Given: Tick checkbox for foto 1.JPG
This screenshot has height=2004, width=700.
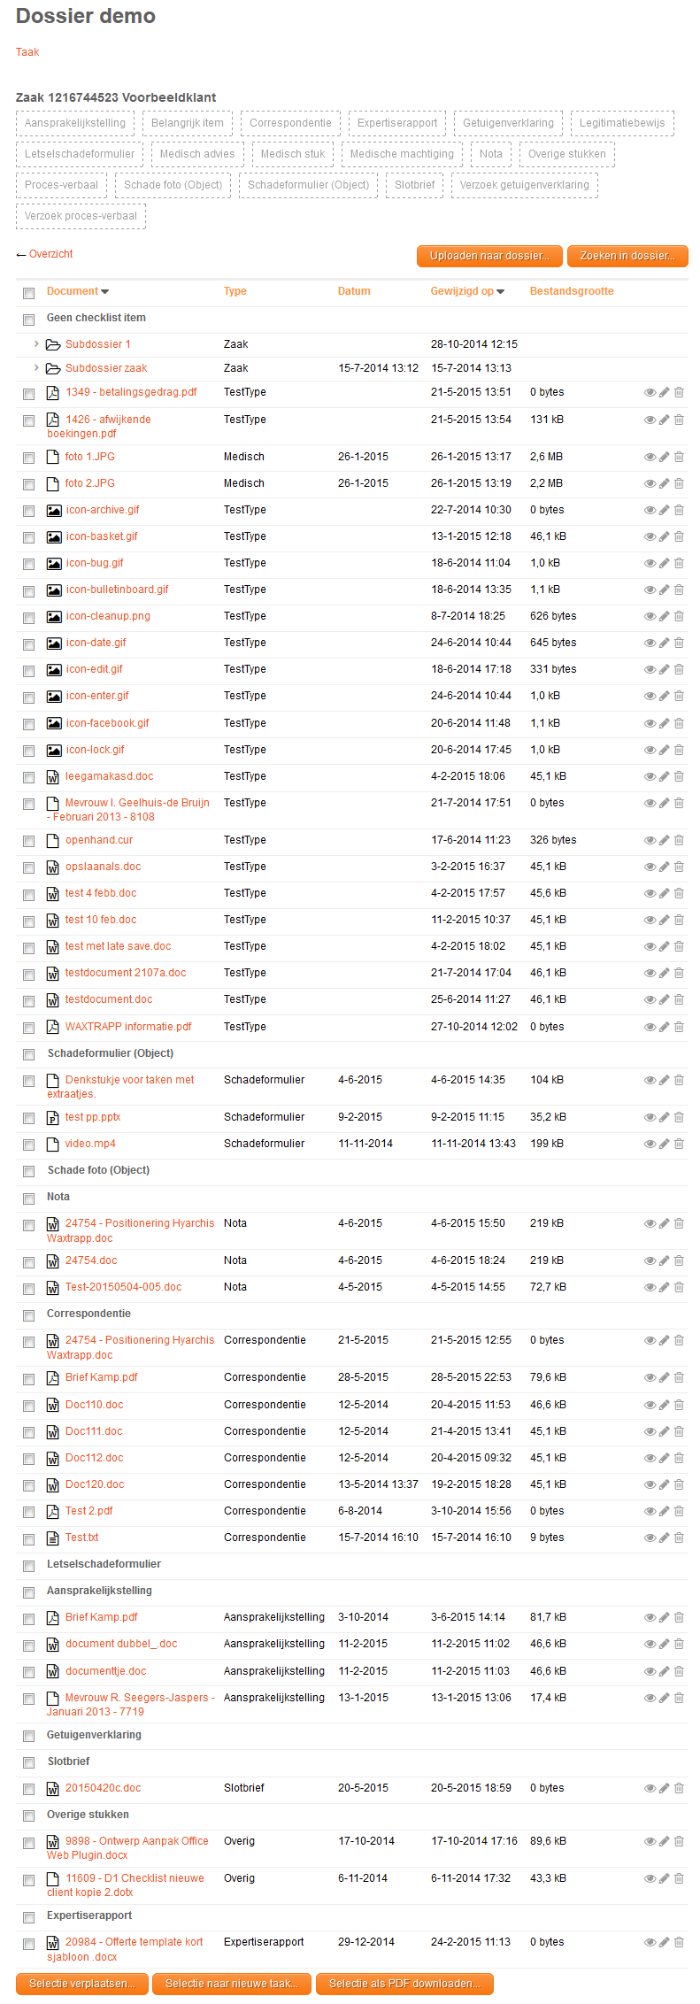Looking at the screenshot, I should click(29, 458).
